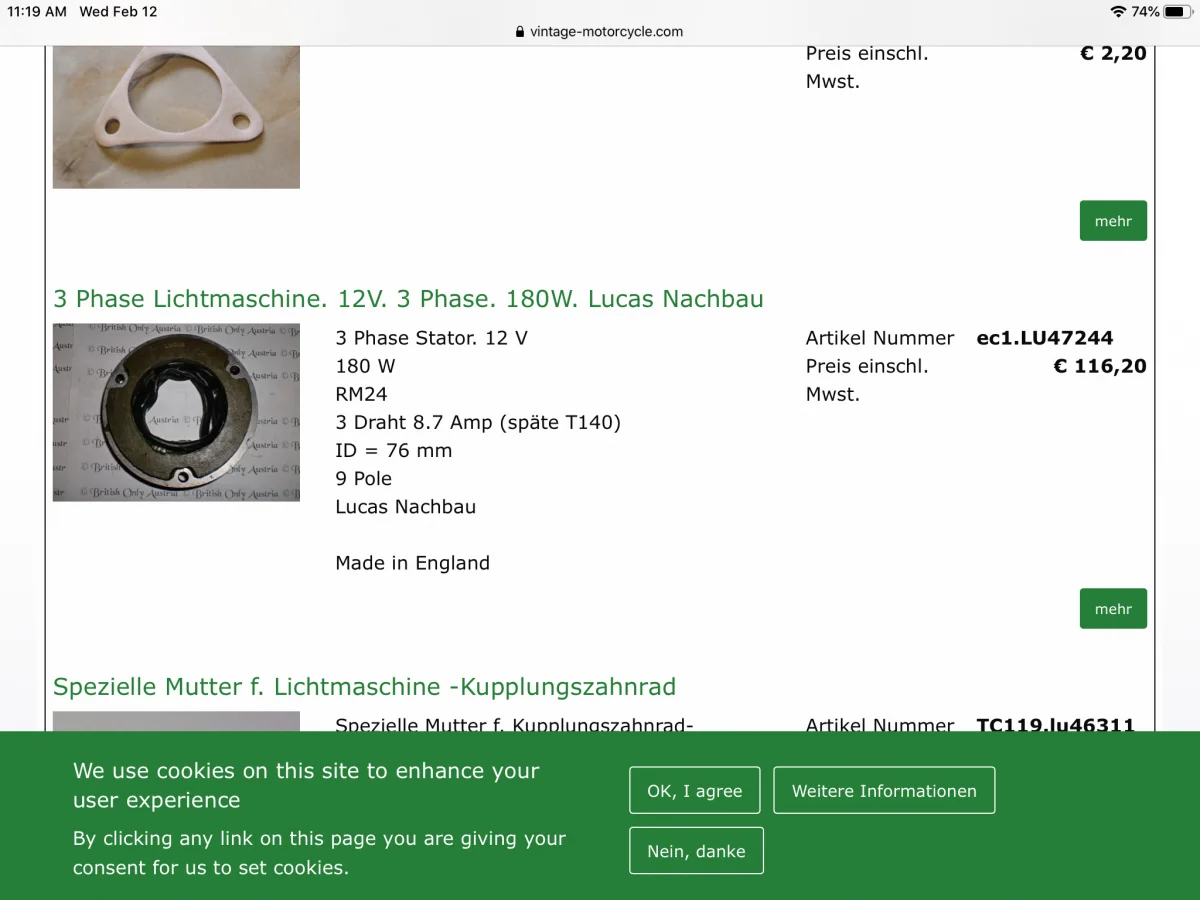Tap the 11:19 AM clock in status bar
The image size is (1200, 900).
pos(37,12)
